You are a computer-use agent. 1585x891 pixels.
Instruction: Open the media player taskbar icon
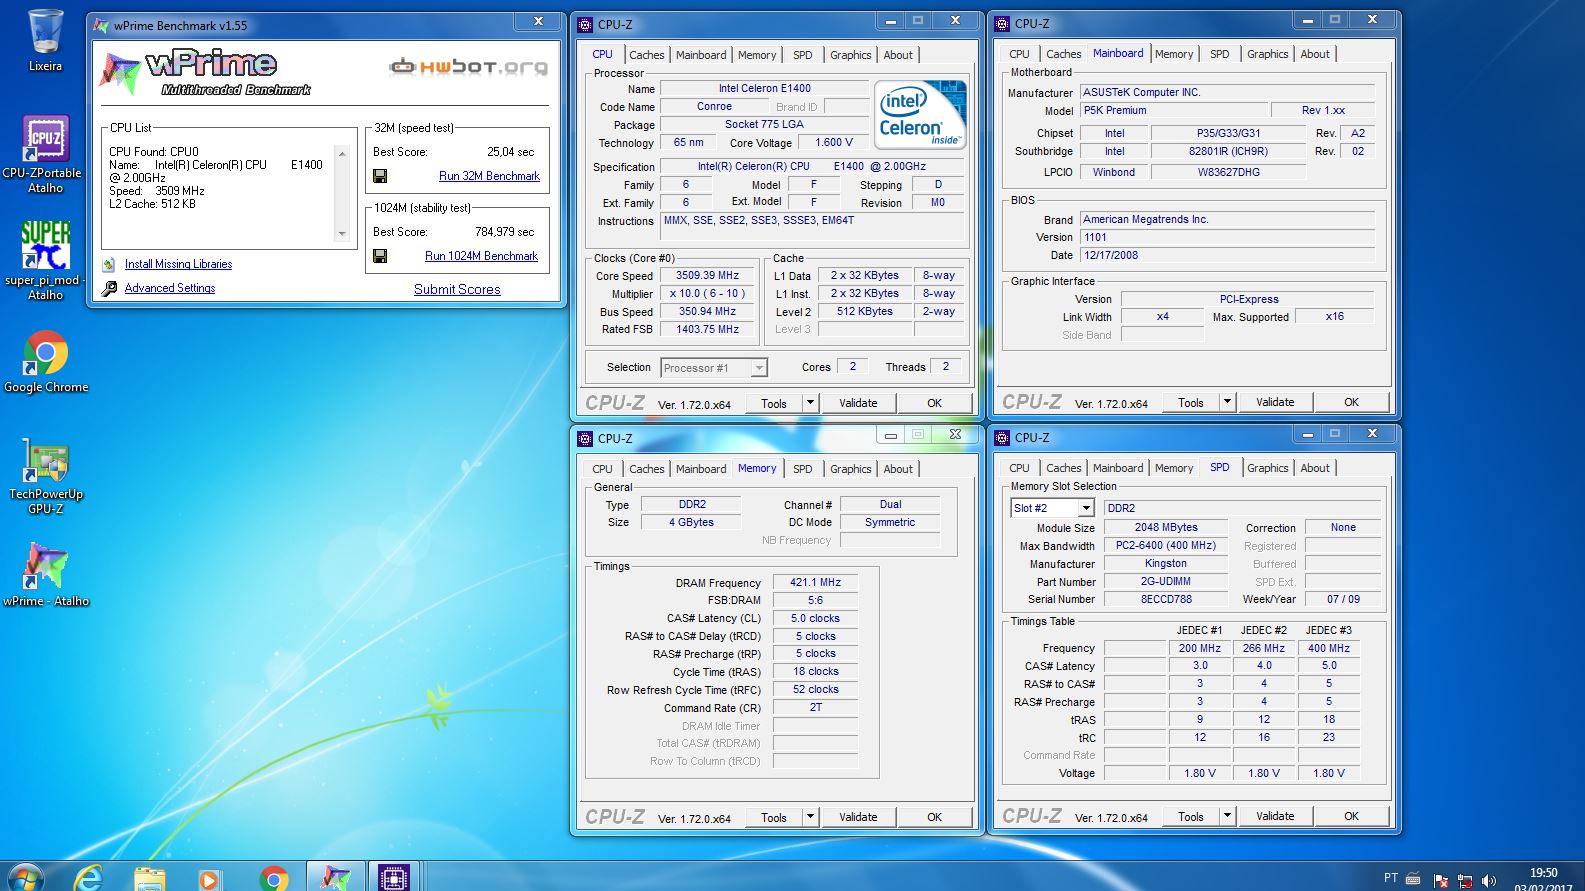coord(208,879)
